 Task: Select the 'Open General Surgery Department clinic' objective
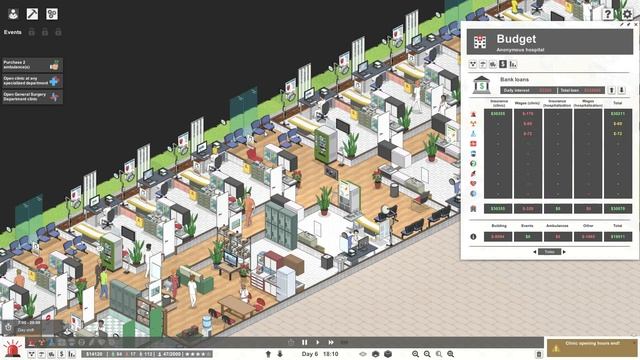pos(32,97)
